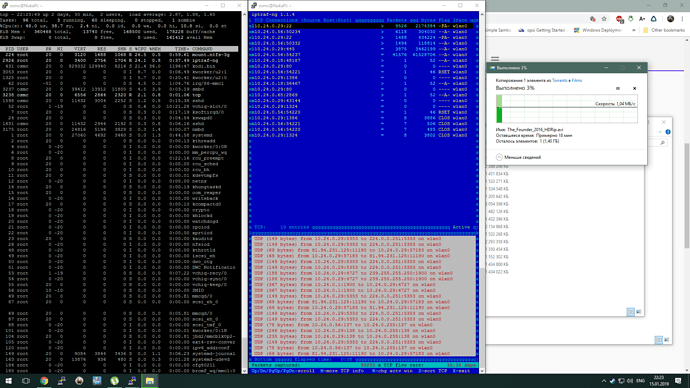Viewport: 690px width, 388px height.
Task: Open the 'opsi Getting Started' bookmark
Action: [x=541, y=30]
